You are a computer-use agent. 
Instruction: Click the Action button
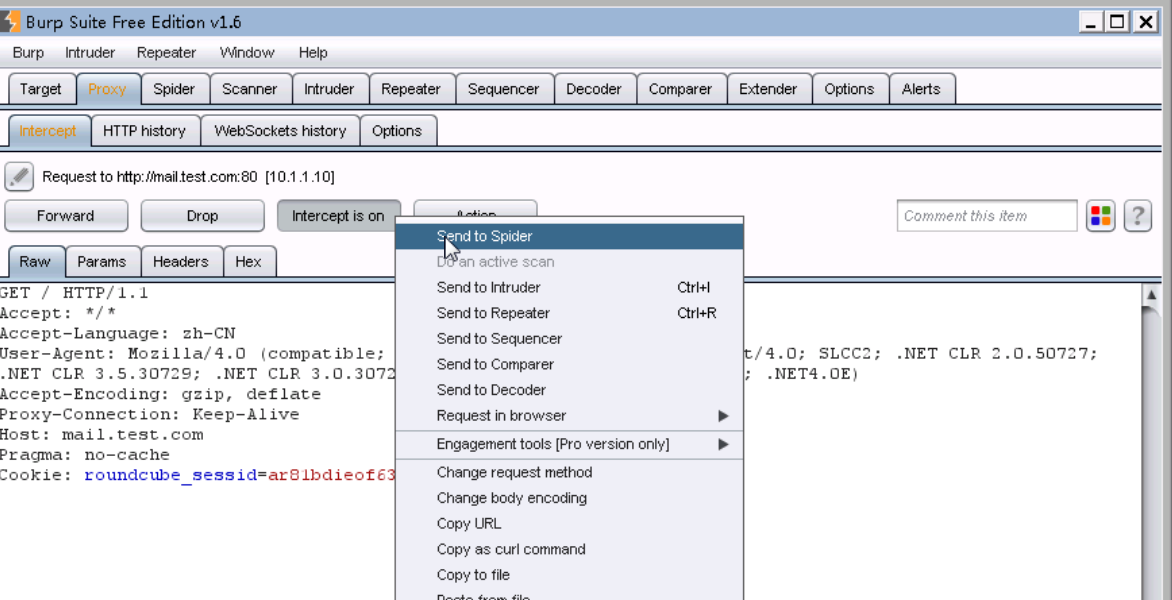pyautogui.click(x=475, y=208)
